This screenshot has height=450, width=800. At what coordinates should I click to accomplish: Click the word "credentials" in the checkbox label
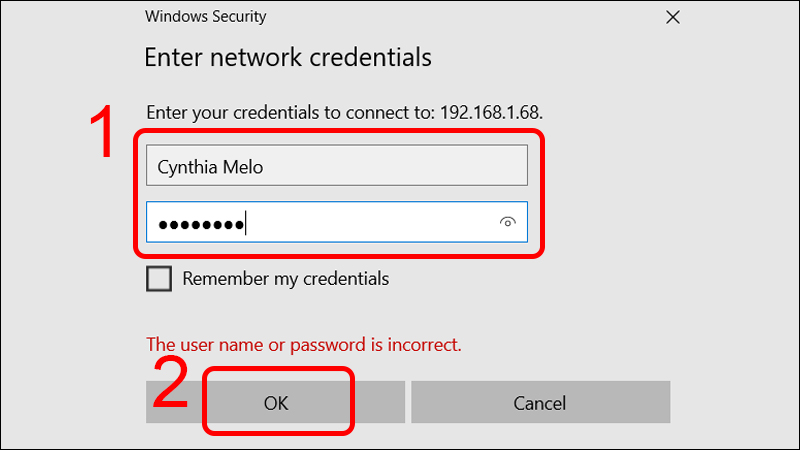point(346,279)
